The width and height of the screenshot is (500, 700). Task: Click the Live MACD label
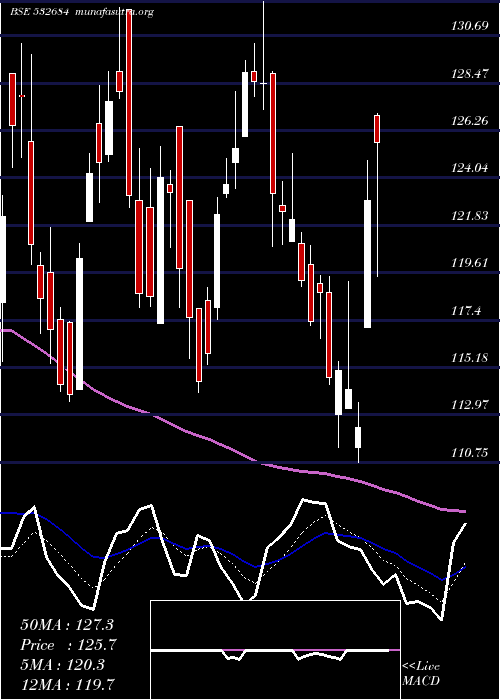click(421, 674)
